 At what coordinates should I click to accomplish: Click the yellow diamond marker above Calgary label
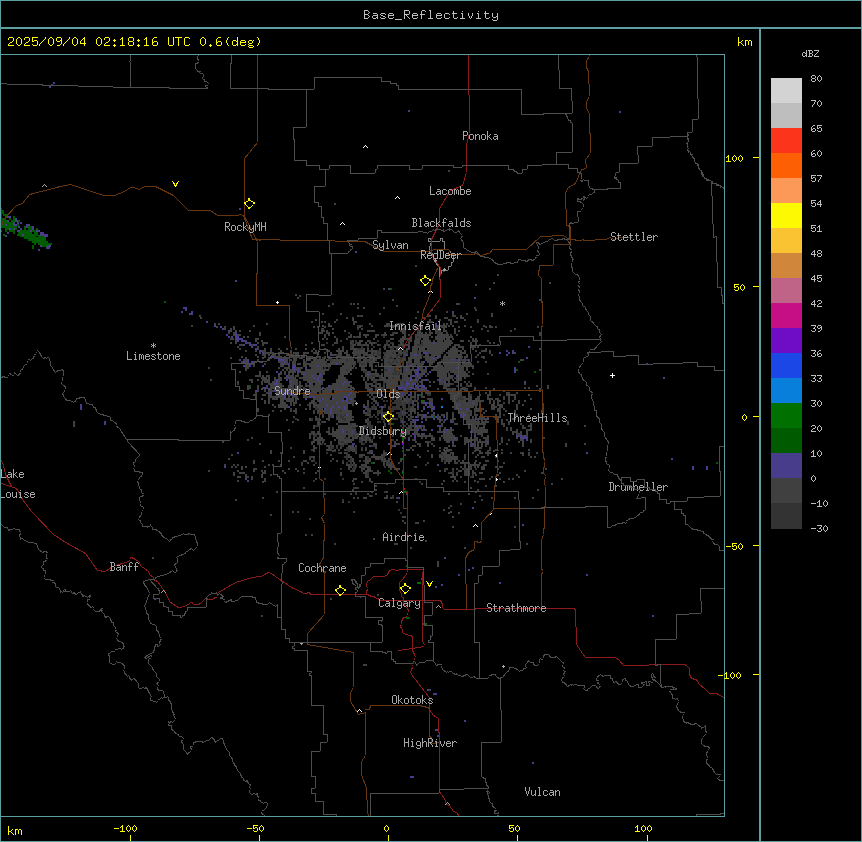(405, 589)
